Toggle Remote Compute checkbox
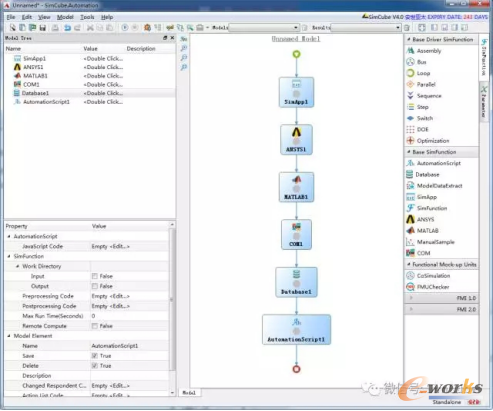 95,326
